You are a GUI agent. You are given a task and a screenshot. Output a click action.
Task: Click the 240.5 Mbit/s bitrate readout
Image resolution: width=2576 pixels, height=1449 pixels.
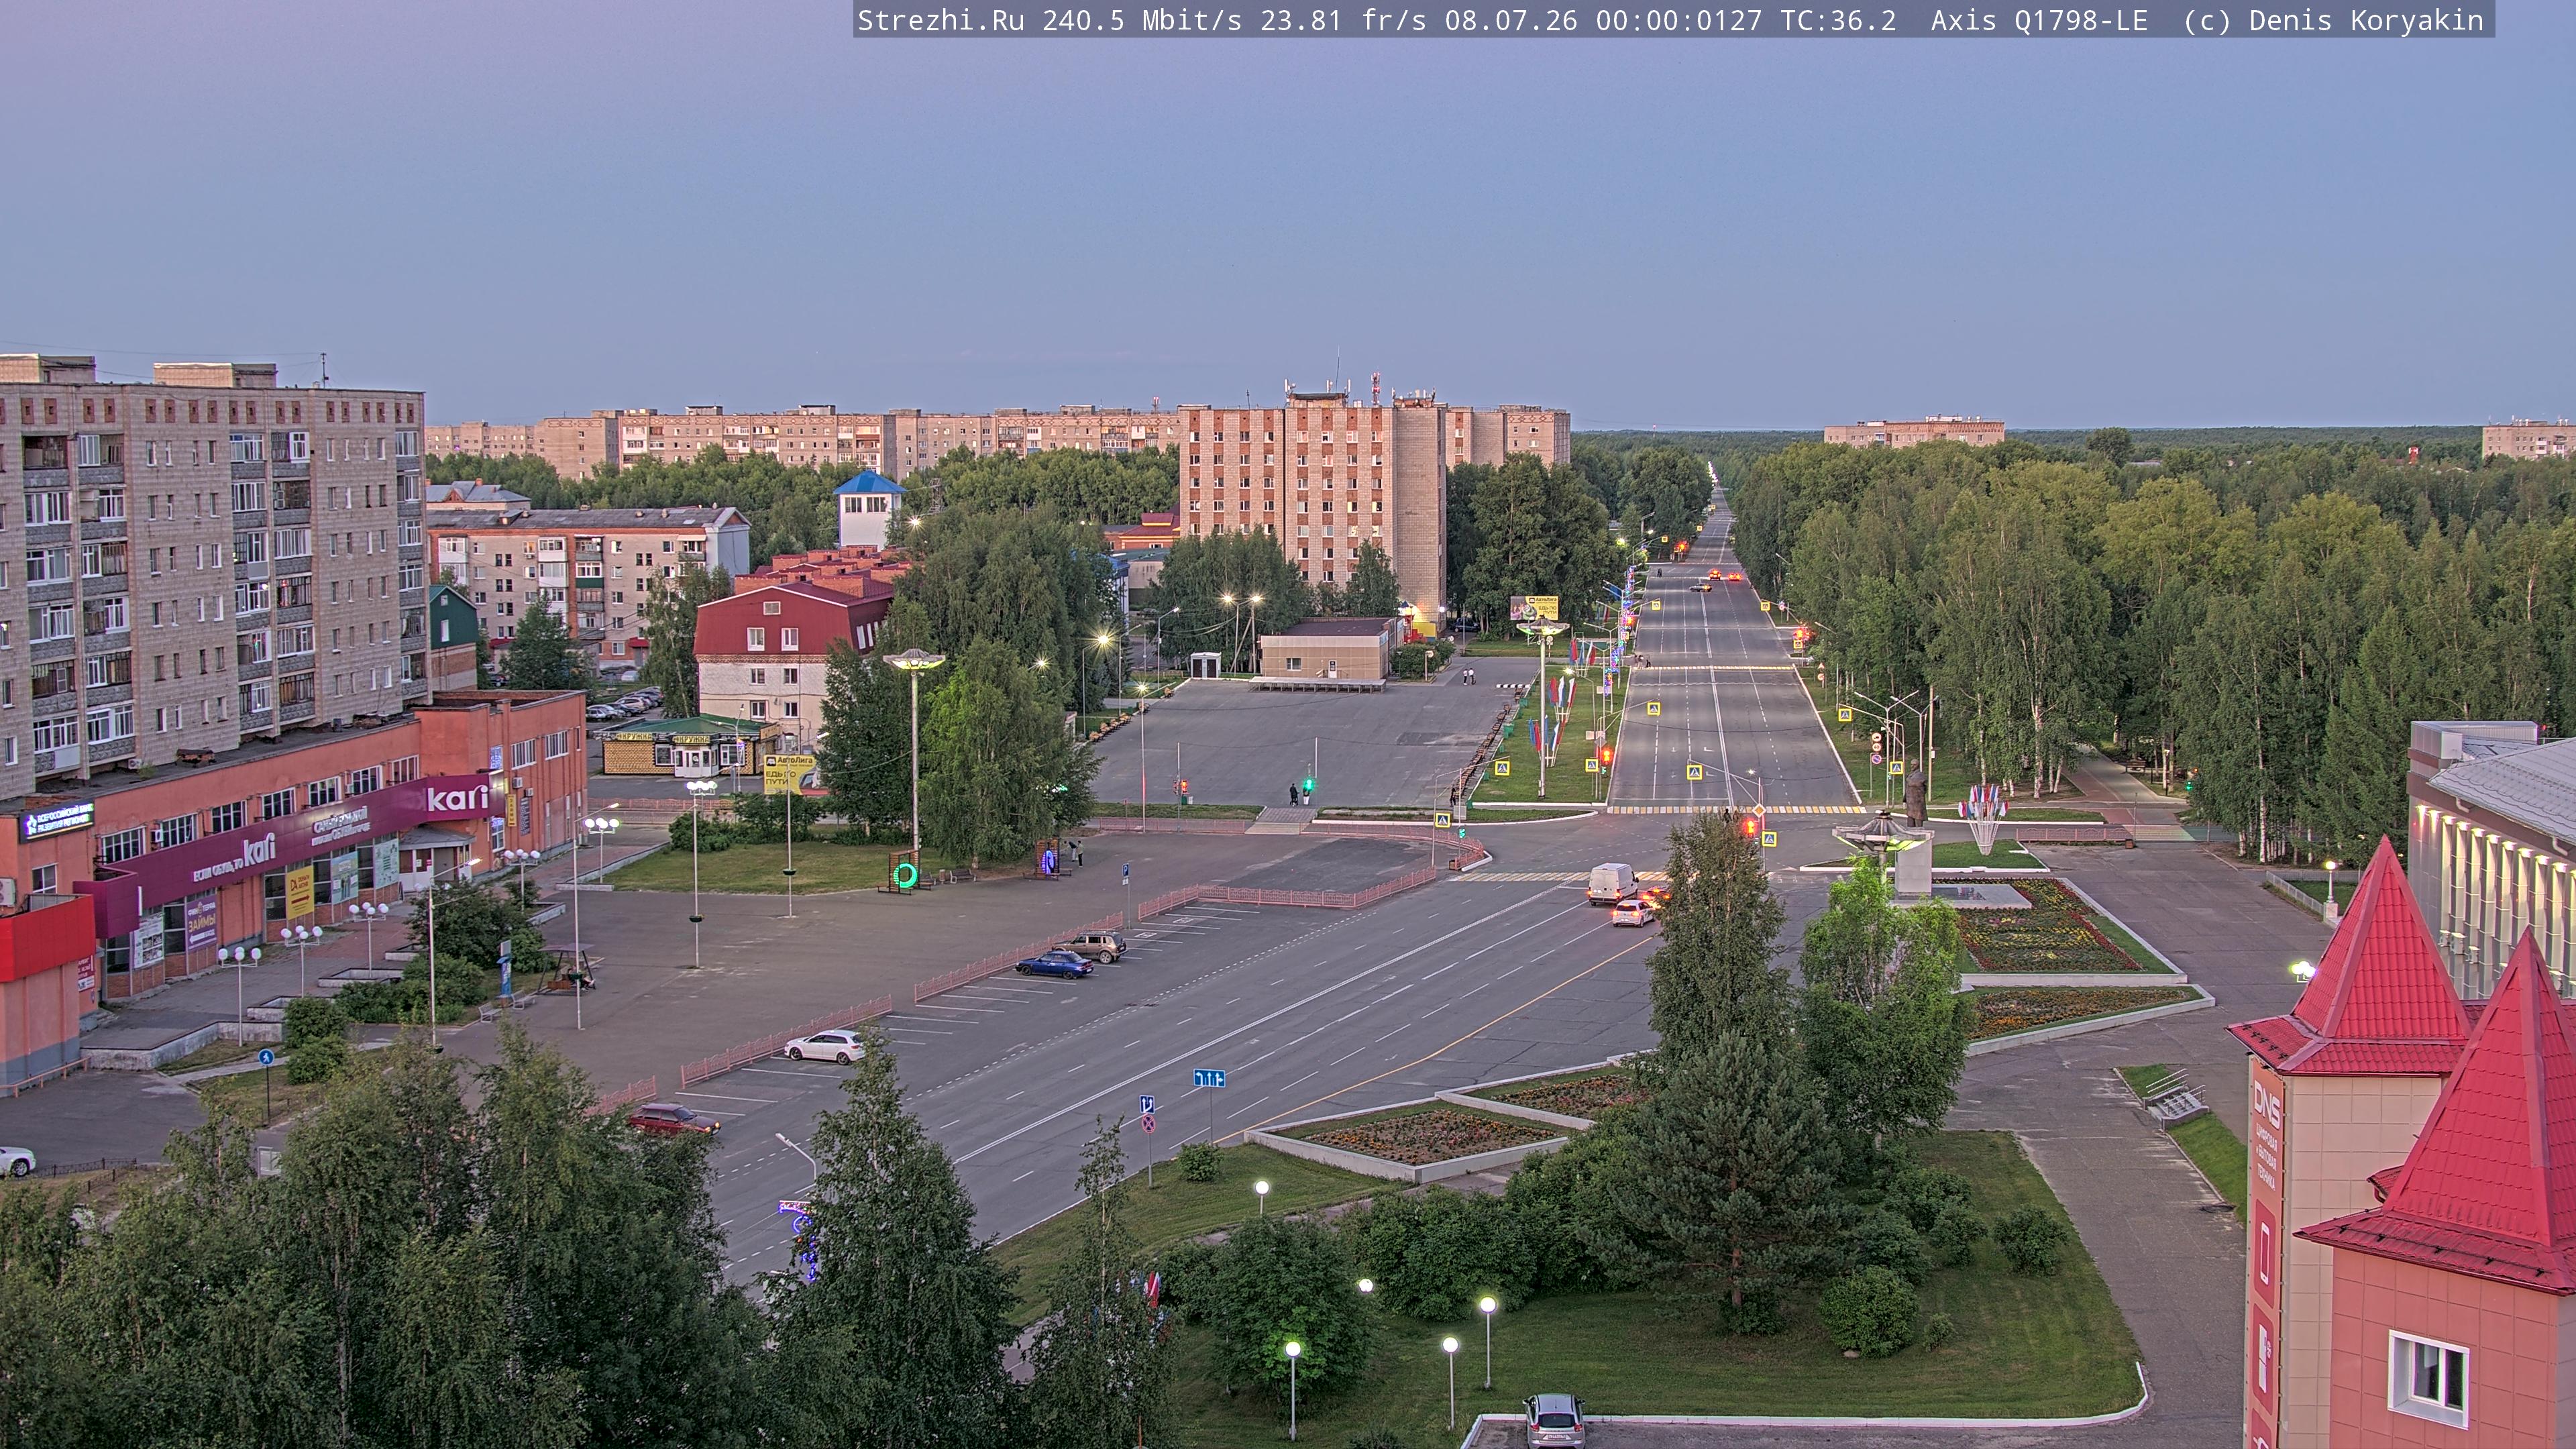click(x=1141, y=20)
